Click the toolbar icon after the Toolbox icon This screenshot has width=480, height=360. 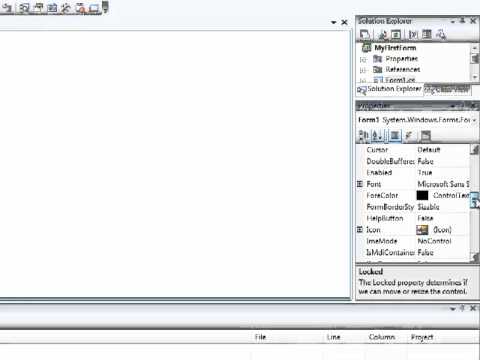[80, 7]
